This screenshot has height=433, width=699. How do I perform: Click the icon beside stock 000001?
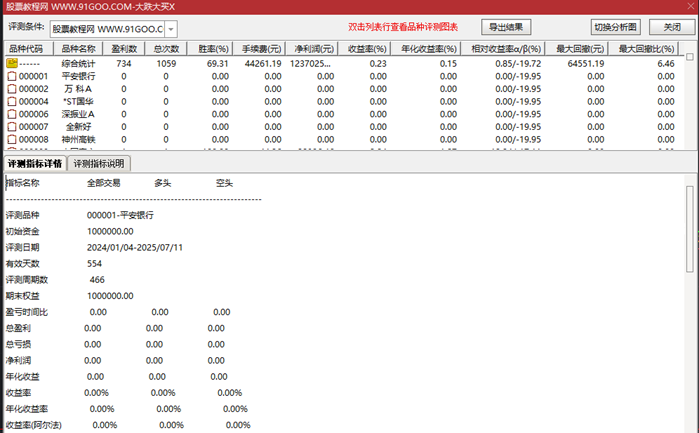(x=12, y=76)
